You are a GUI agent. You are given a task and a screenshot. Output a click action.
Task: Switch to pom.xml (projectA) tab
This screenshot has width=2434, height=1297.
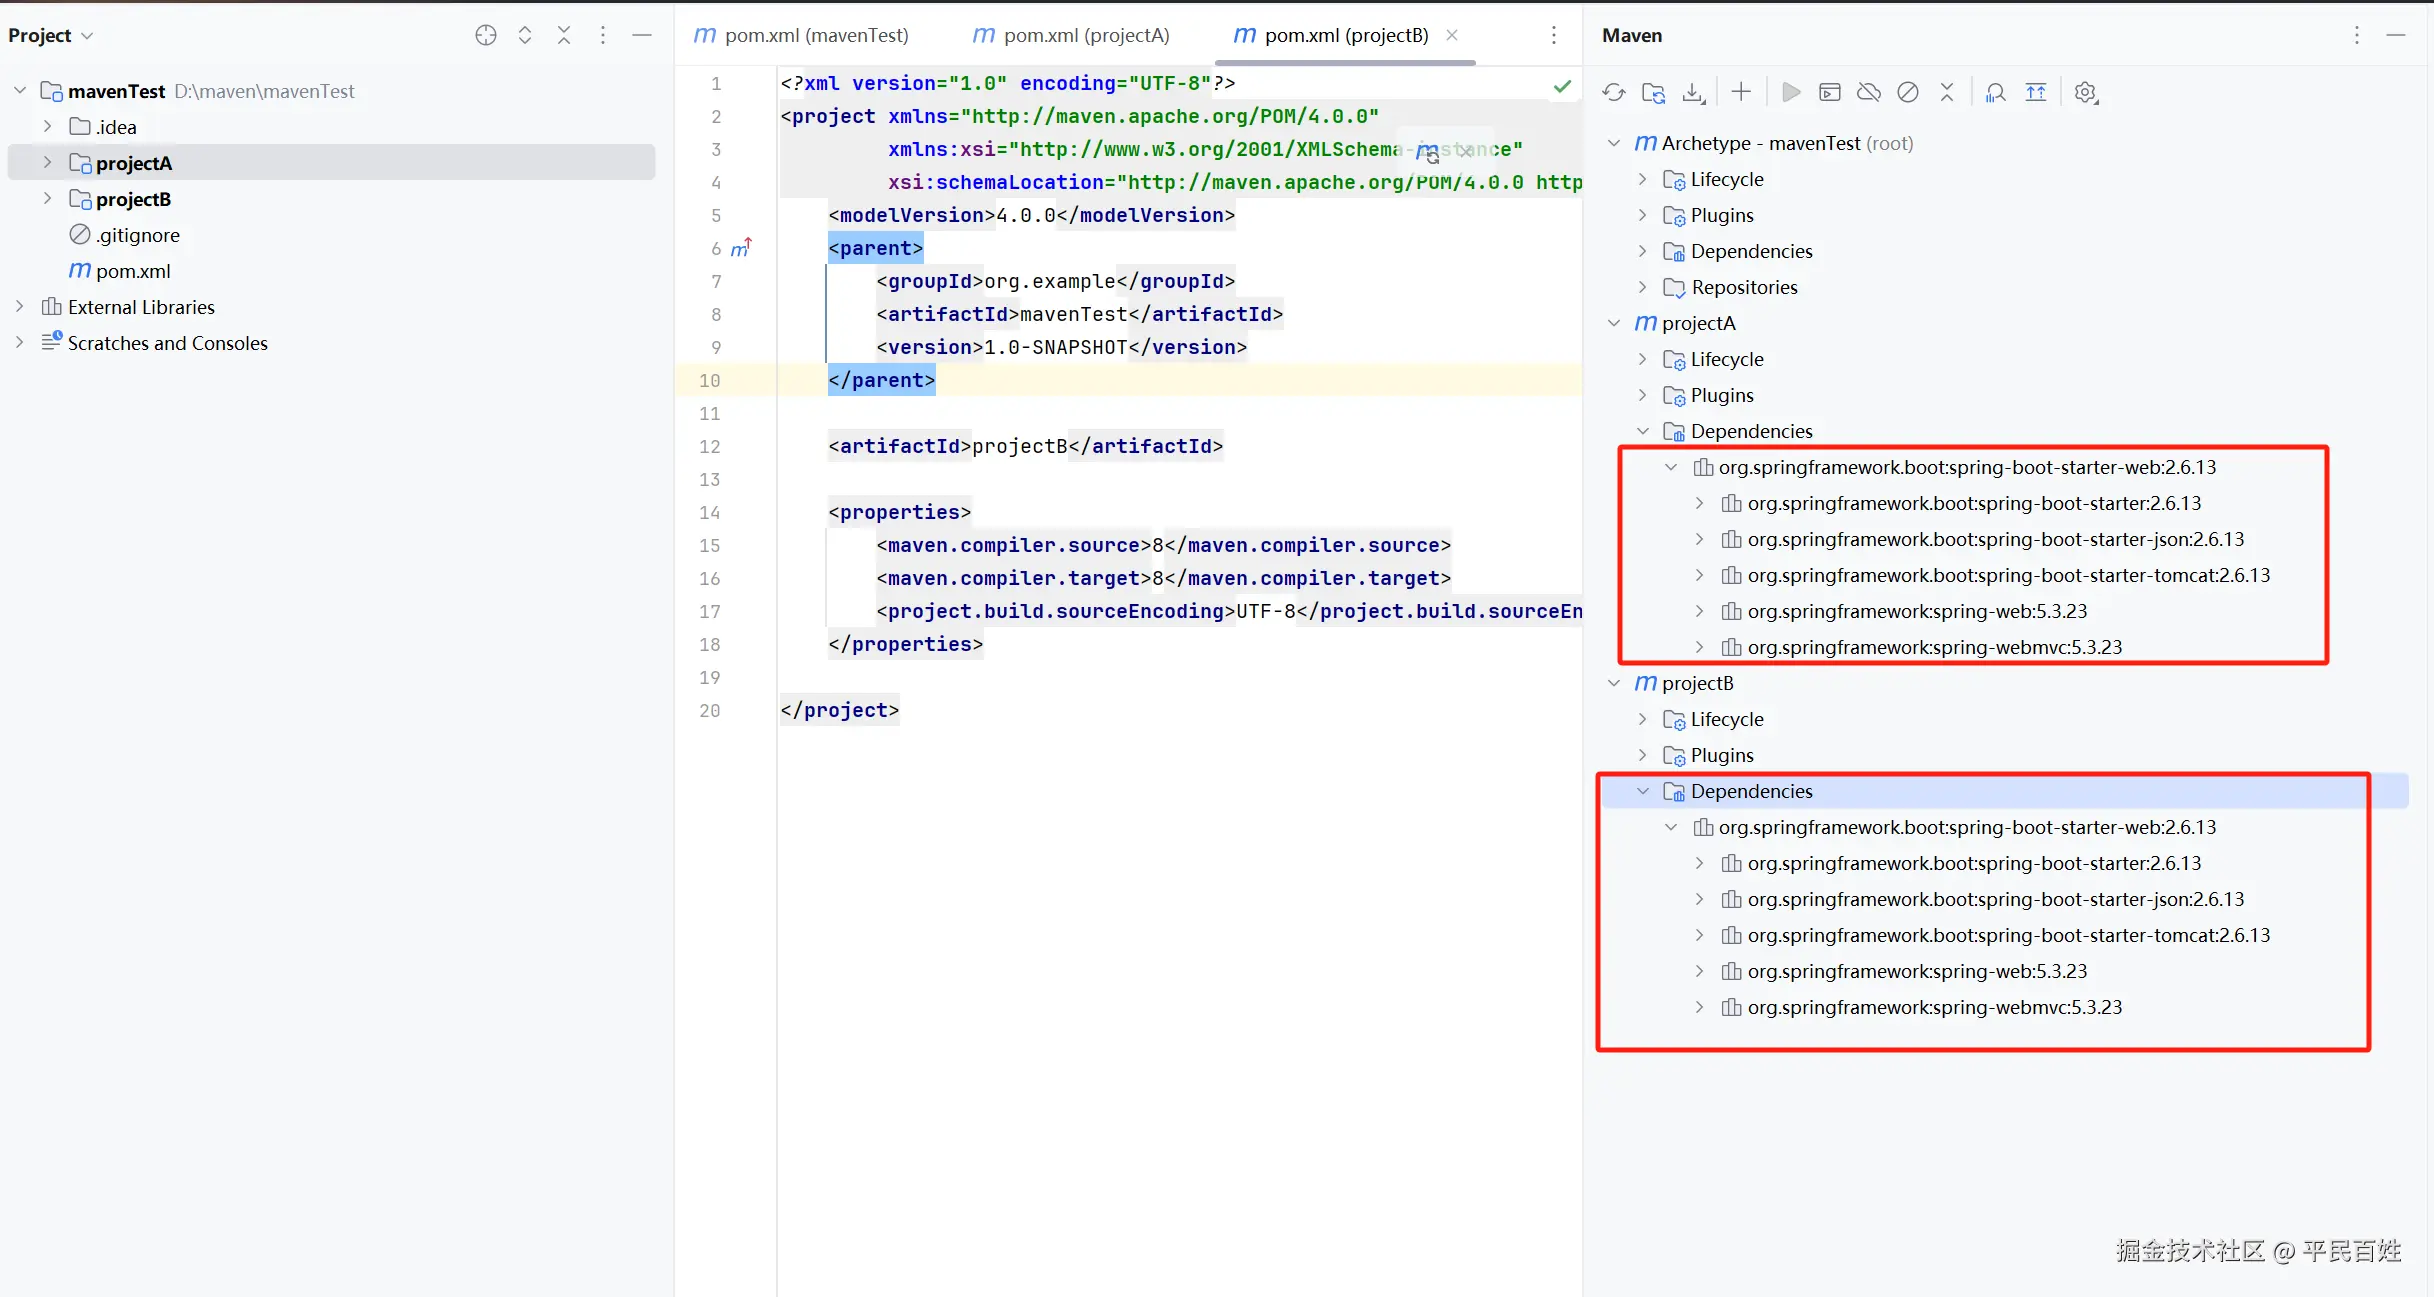click(1085, 35)
